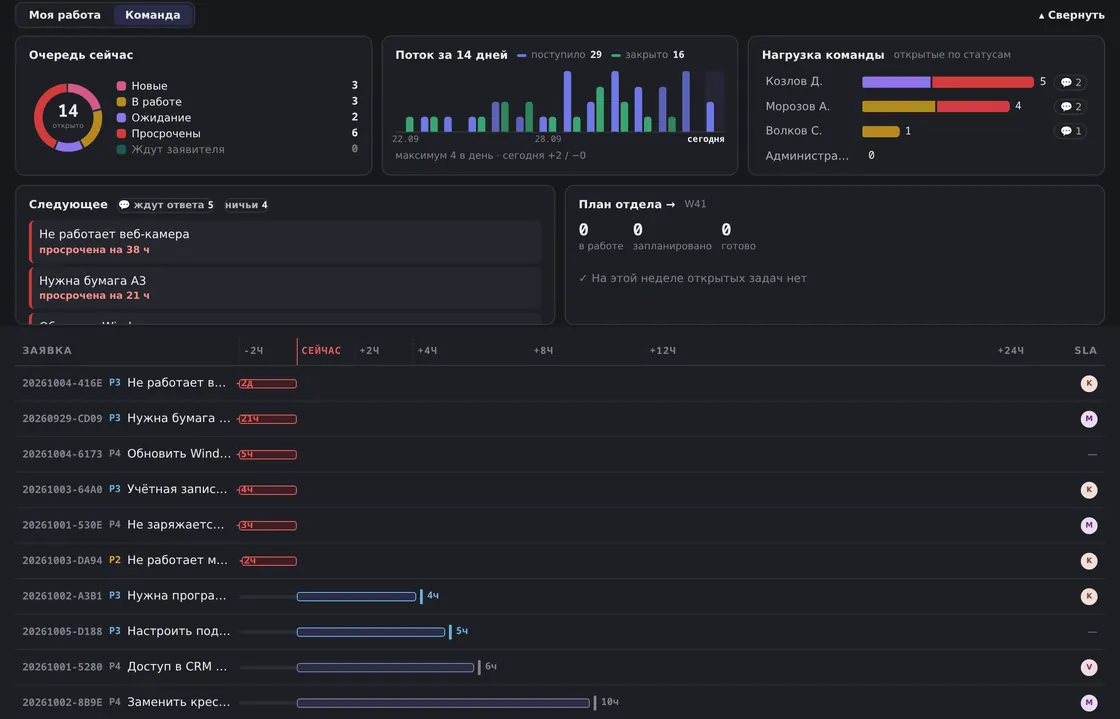Screen dimensions: 1120x719
Task: Open the comments badge for Морозов А.
Action: tap(1069, 106)
